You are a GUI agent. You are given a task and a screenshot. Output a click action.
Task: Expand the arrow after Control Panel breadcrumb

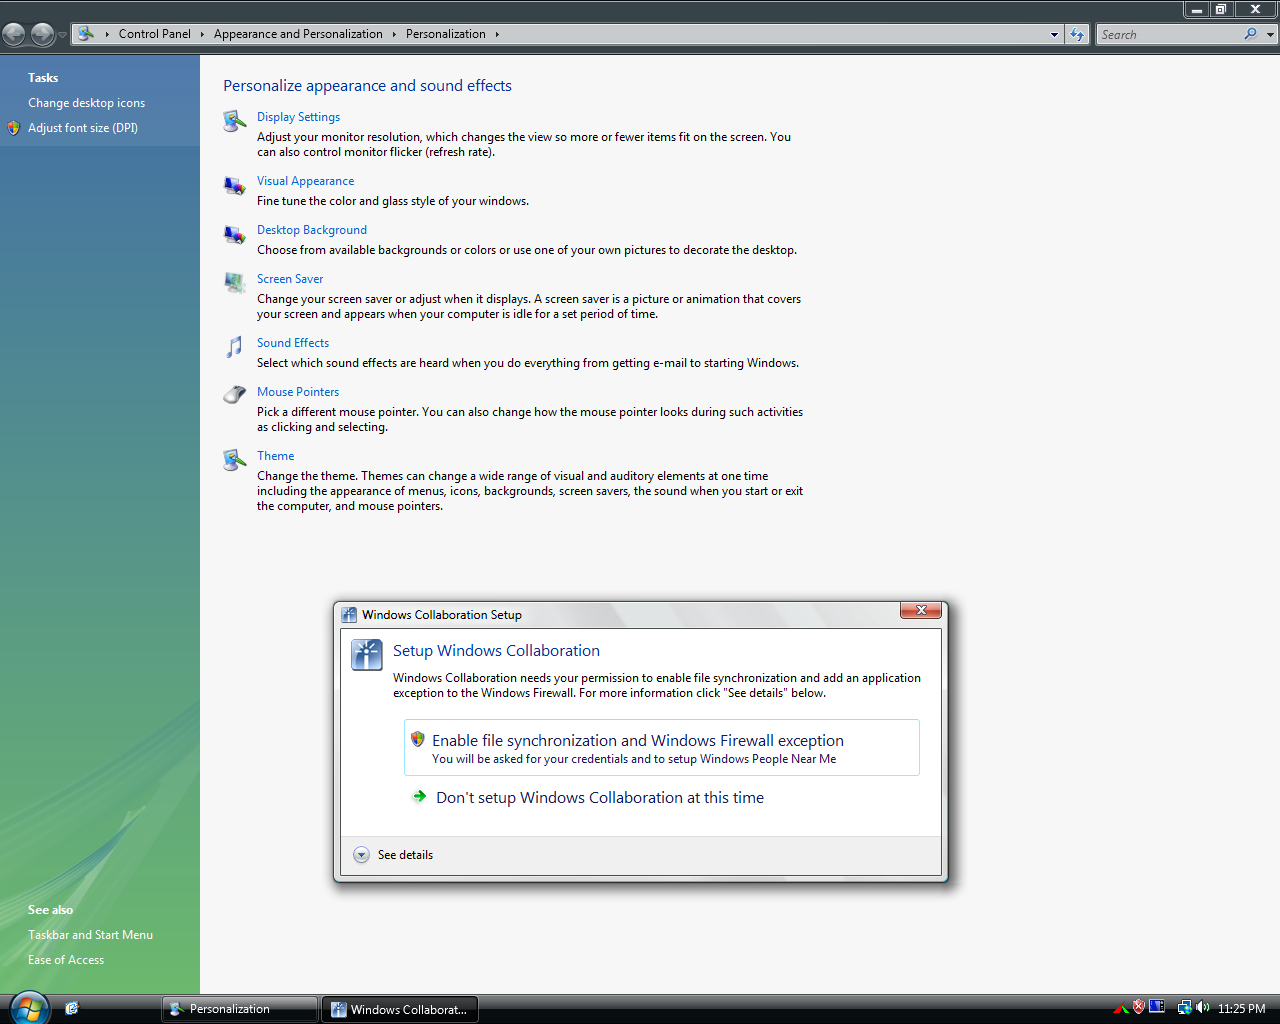coord(202,34)
